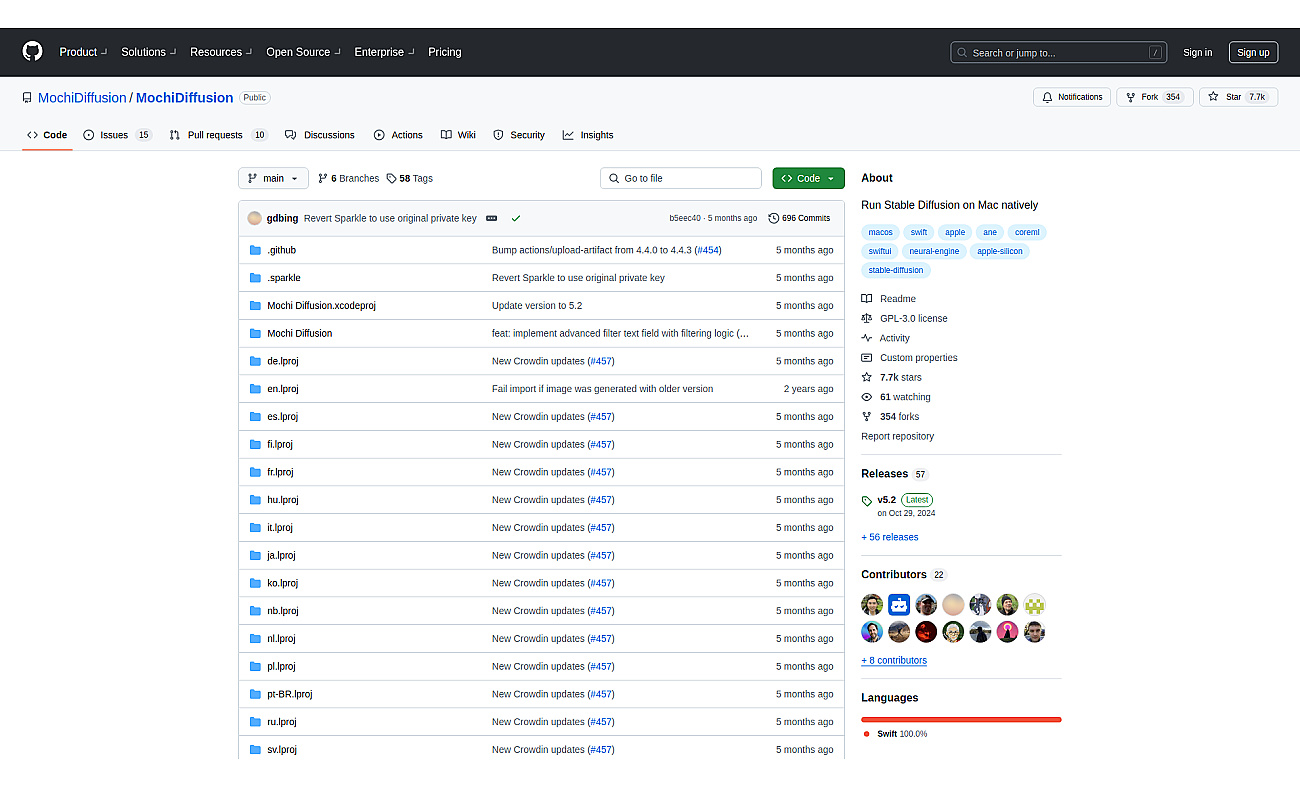Open pull request #454 link
Viewport: 1300px width, 788px height.
coord(707,250)
